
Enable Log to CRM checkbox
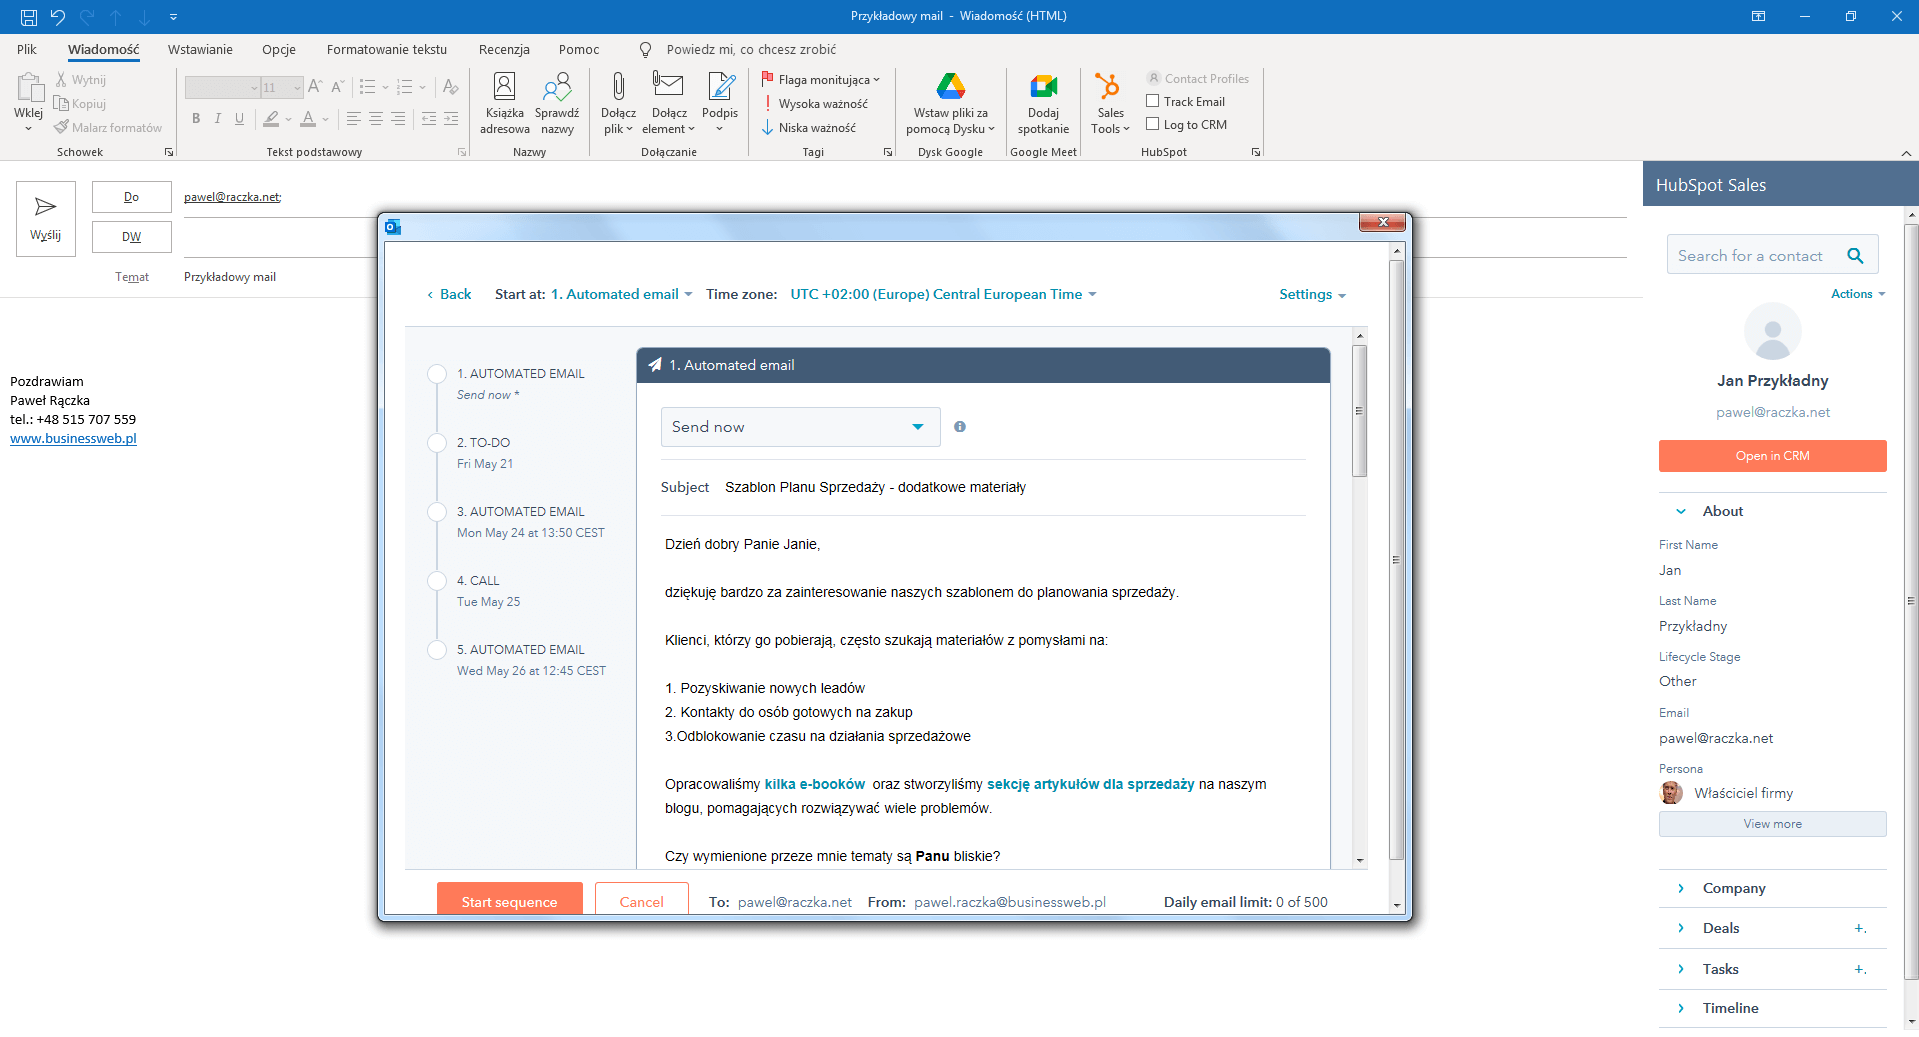[x=1152, y=124]
